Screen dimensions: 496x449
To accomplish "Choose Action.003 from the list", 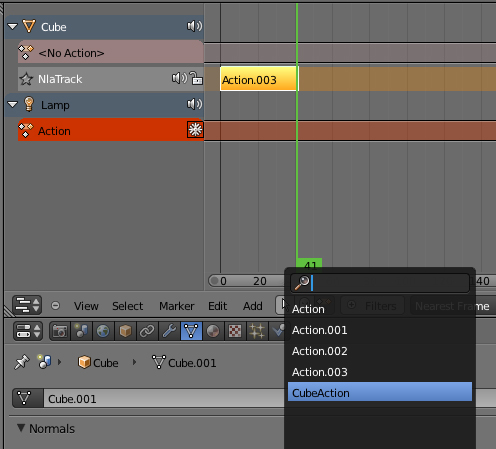I will point(380,372).
